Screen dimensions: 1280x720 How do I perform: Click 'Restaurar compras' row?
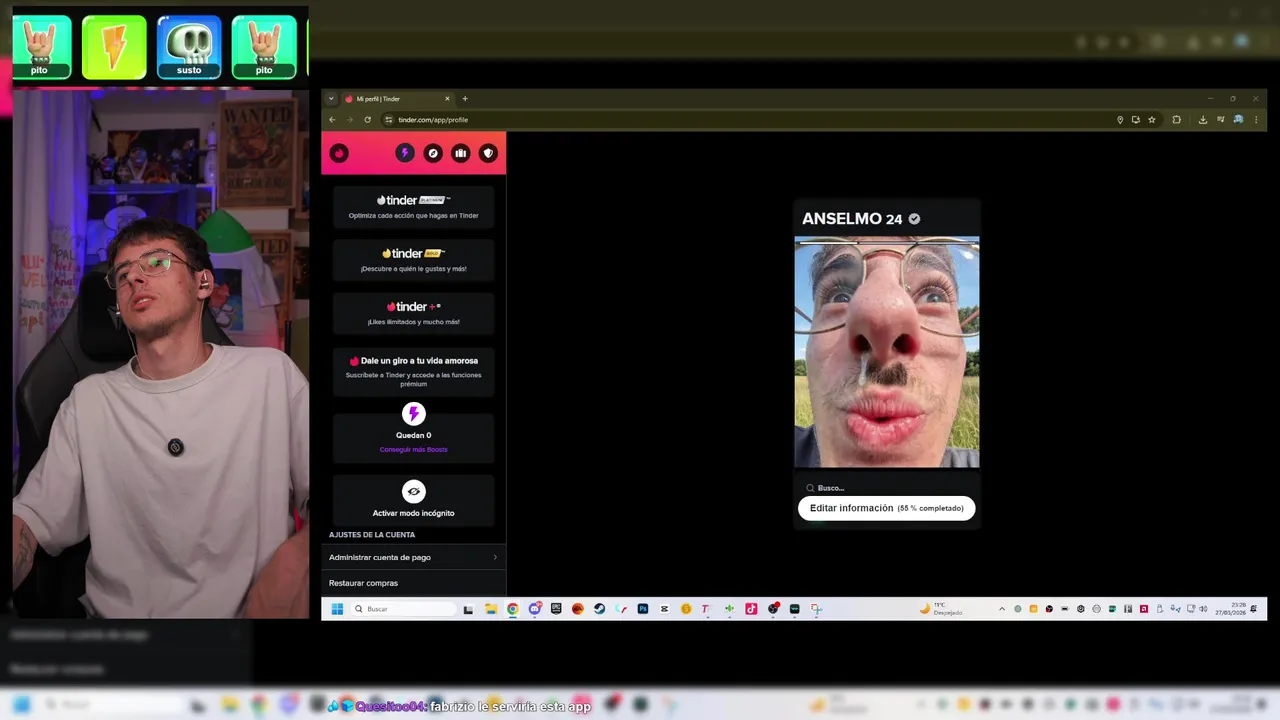coord(413,583)
